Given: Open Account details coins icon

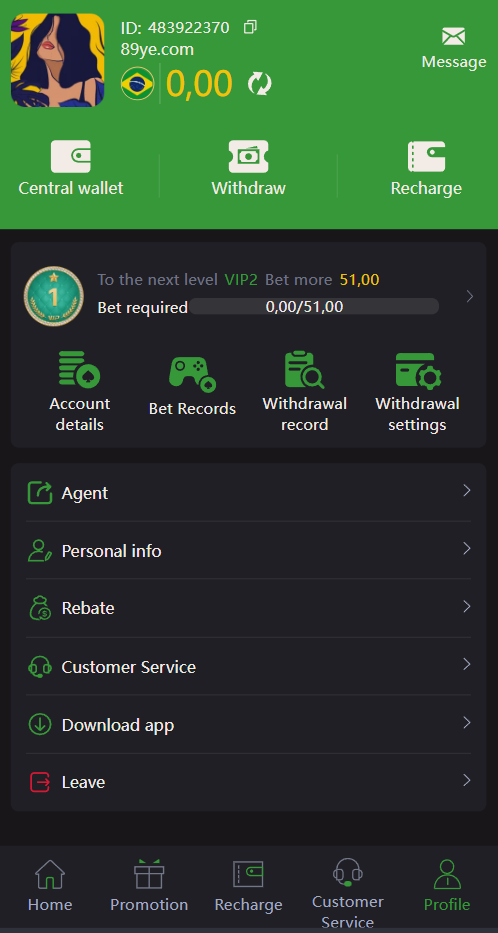Looking at the screenshot, I should (79, 370).
